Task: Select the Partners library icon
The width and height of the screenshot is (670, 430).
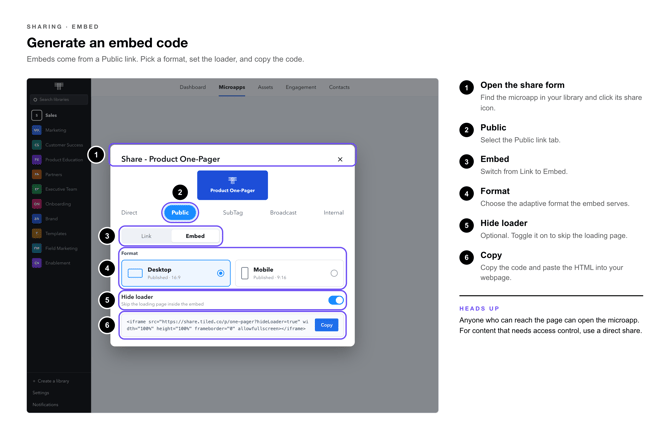Action: (37, 174)
